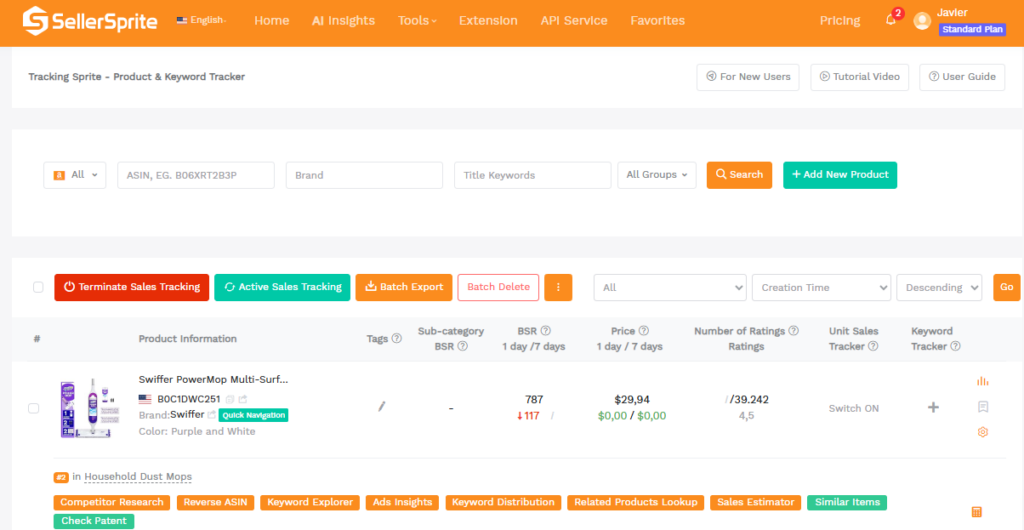
Task: Open the settings gear icon for Swiffer row
Action: pyautogui.click(x=982, y=432)
